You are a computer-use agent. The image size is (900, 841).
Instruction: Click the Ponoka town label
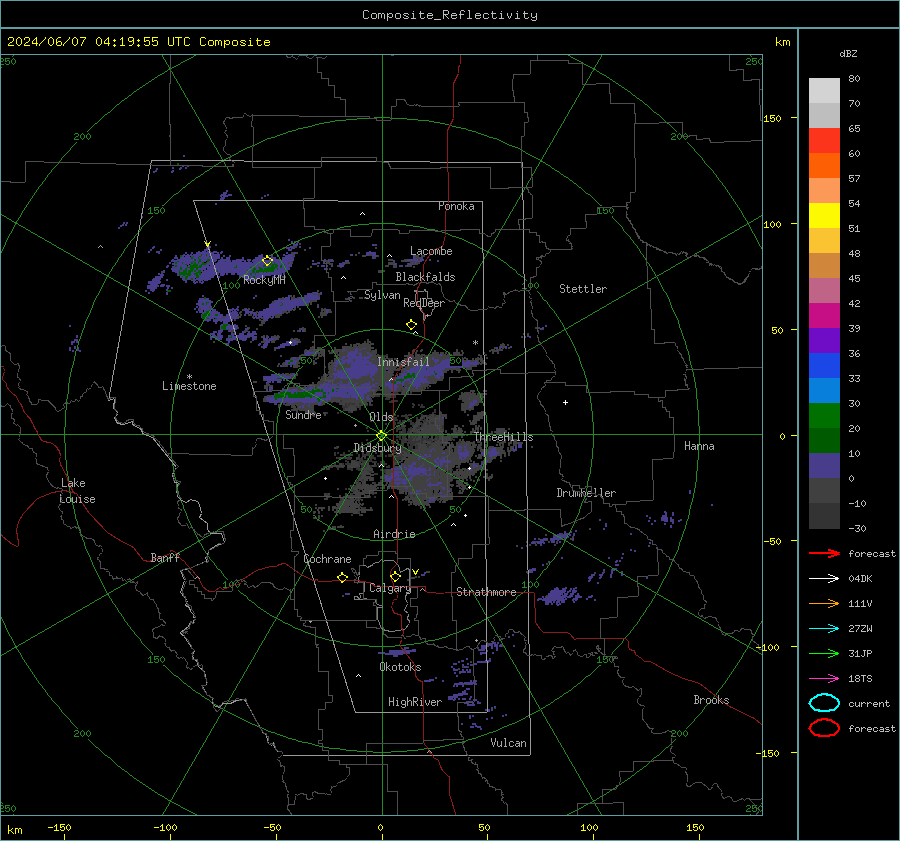(456, 206)
